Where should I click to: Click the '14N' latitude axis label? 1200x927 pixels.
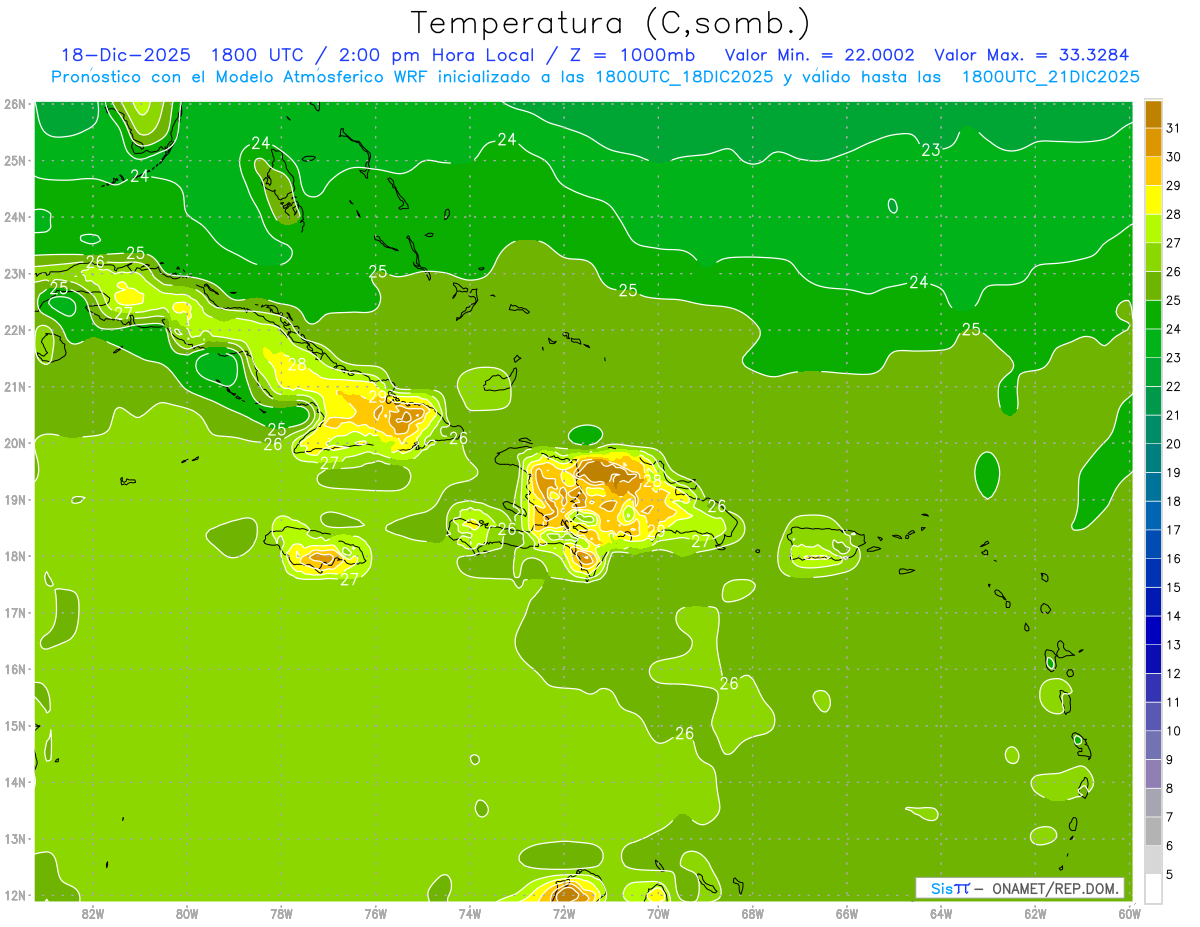point(15,782)
